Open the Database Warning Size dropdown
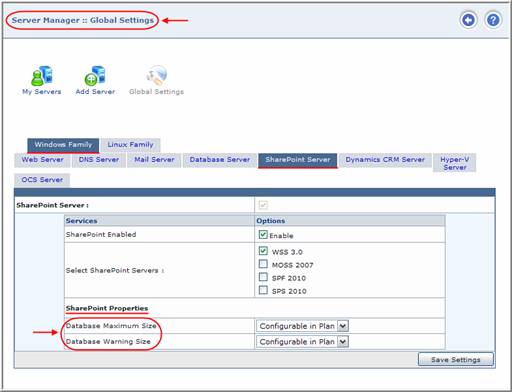Screen dimensions: 512x392 point(302,341)
